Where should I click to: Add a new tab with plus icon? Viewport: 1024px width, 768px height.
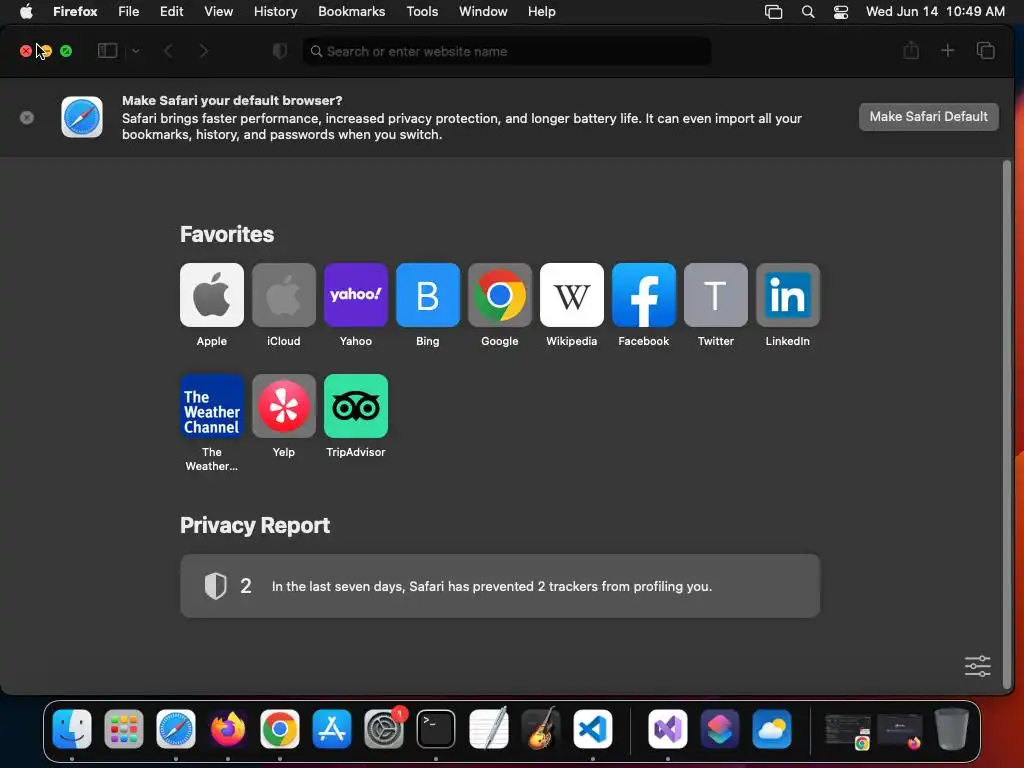coord(948,50)
